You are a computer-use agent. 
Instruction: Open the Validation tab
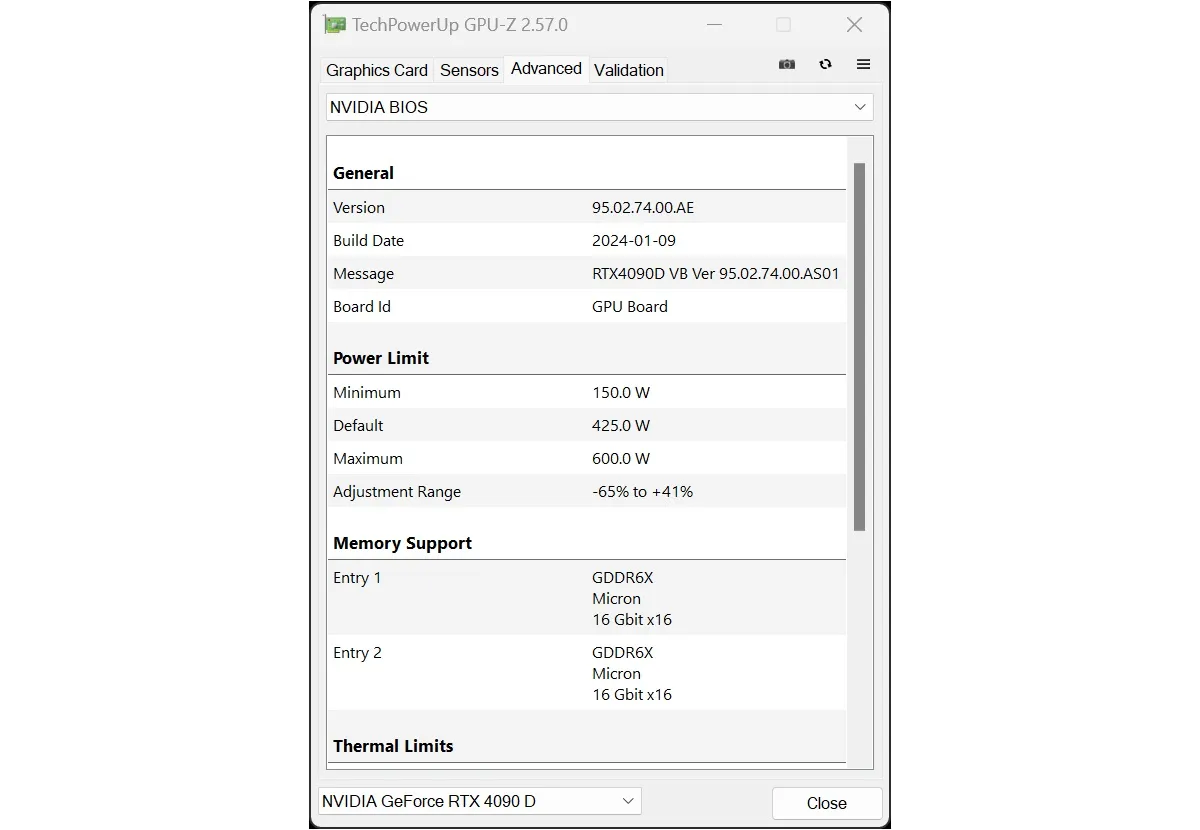[x=629, y=70]
